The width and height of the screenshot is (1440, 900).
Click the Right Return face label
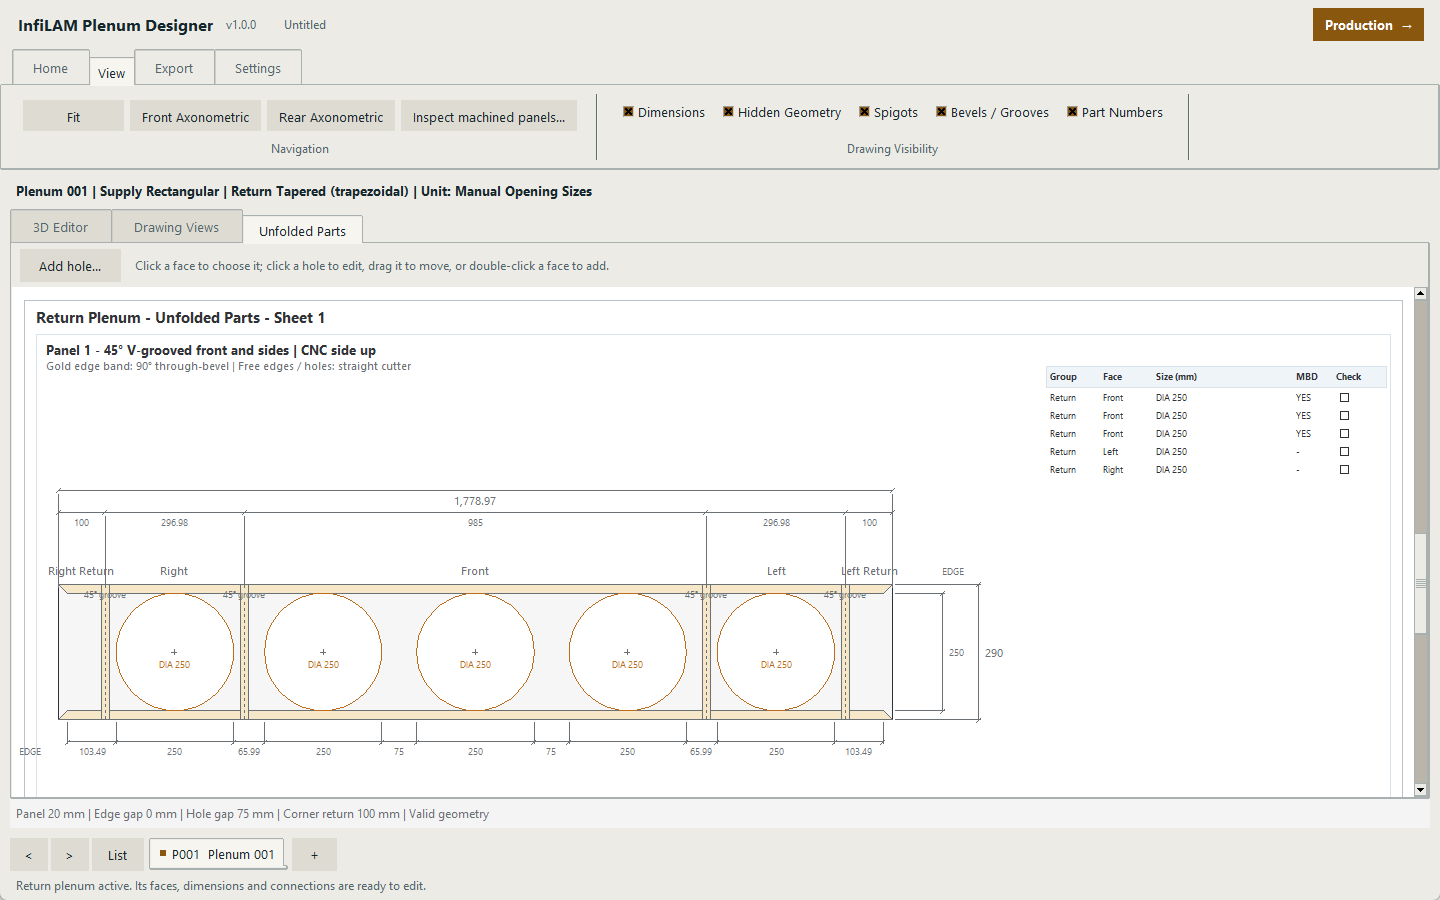[81, 571]
